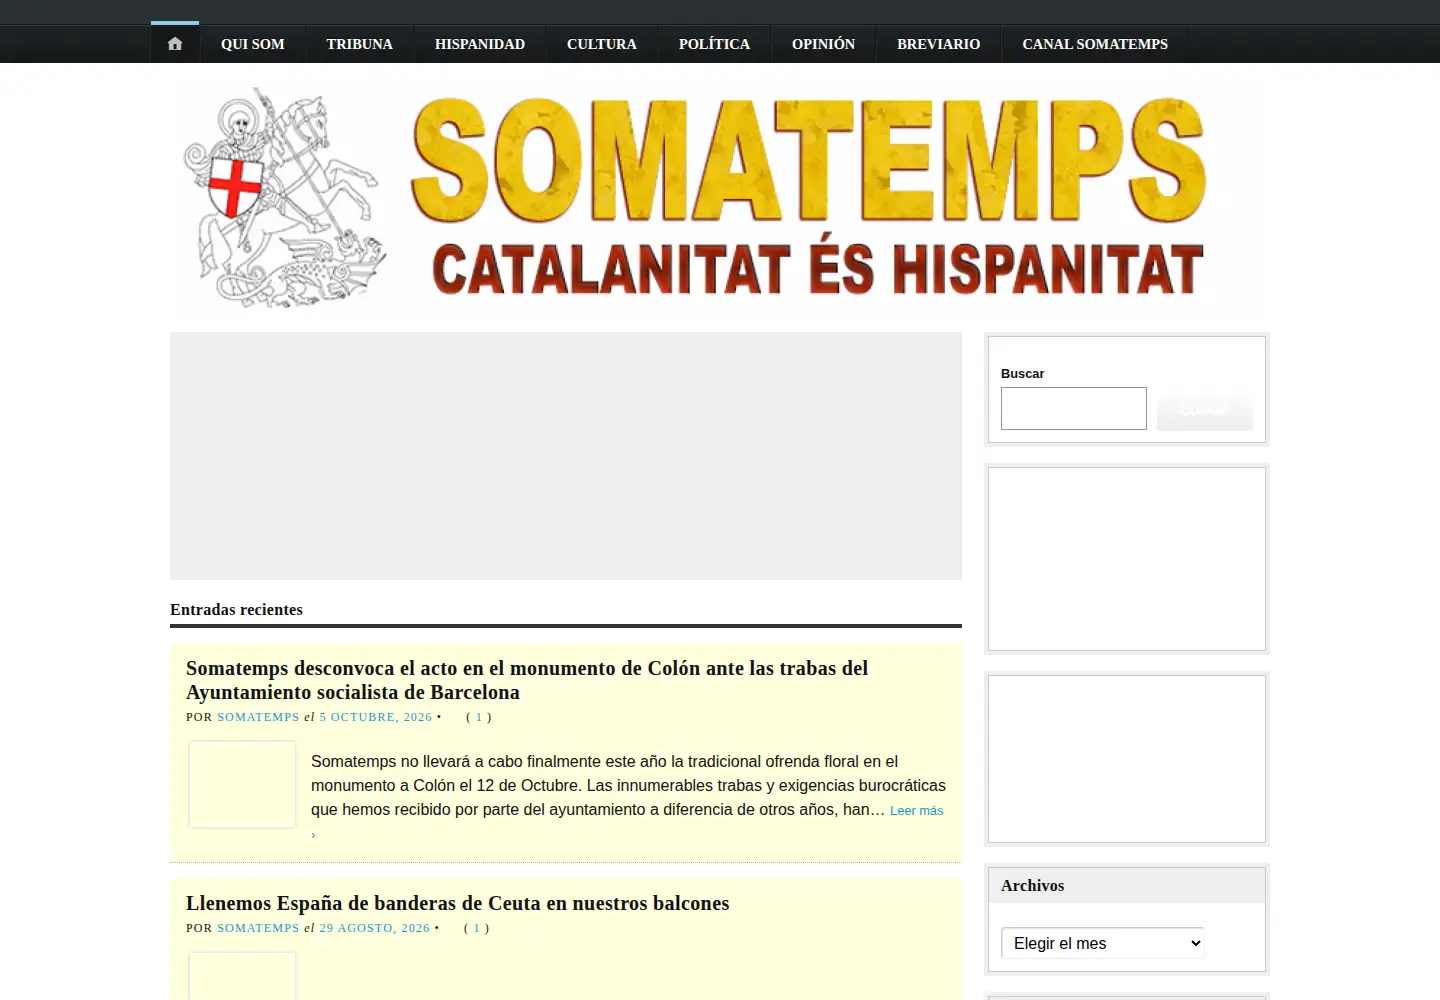The image size is (1440, 1000).
Task: Open the HISPANIDAD section
Action: pos(480,44)
